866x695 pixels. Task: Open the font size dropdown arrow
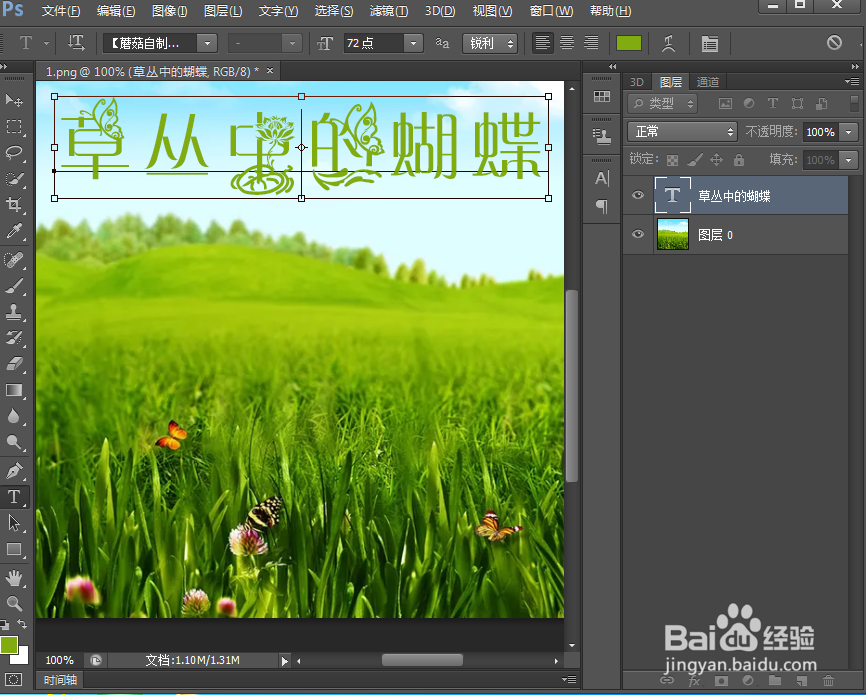(413, 43)
